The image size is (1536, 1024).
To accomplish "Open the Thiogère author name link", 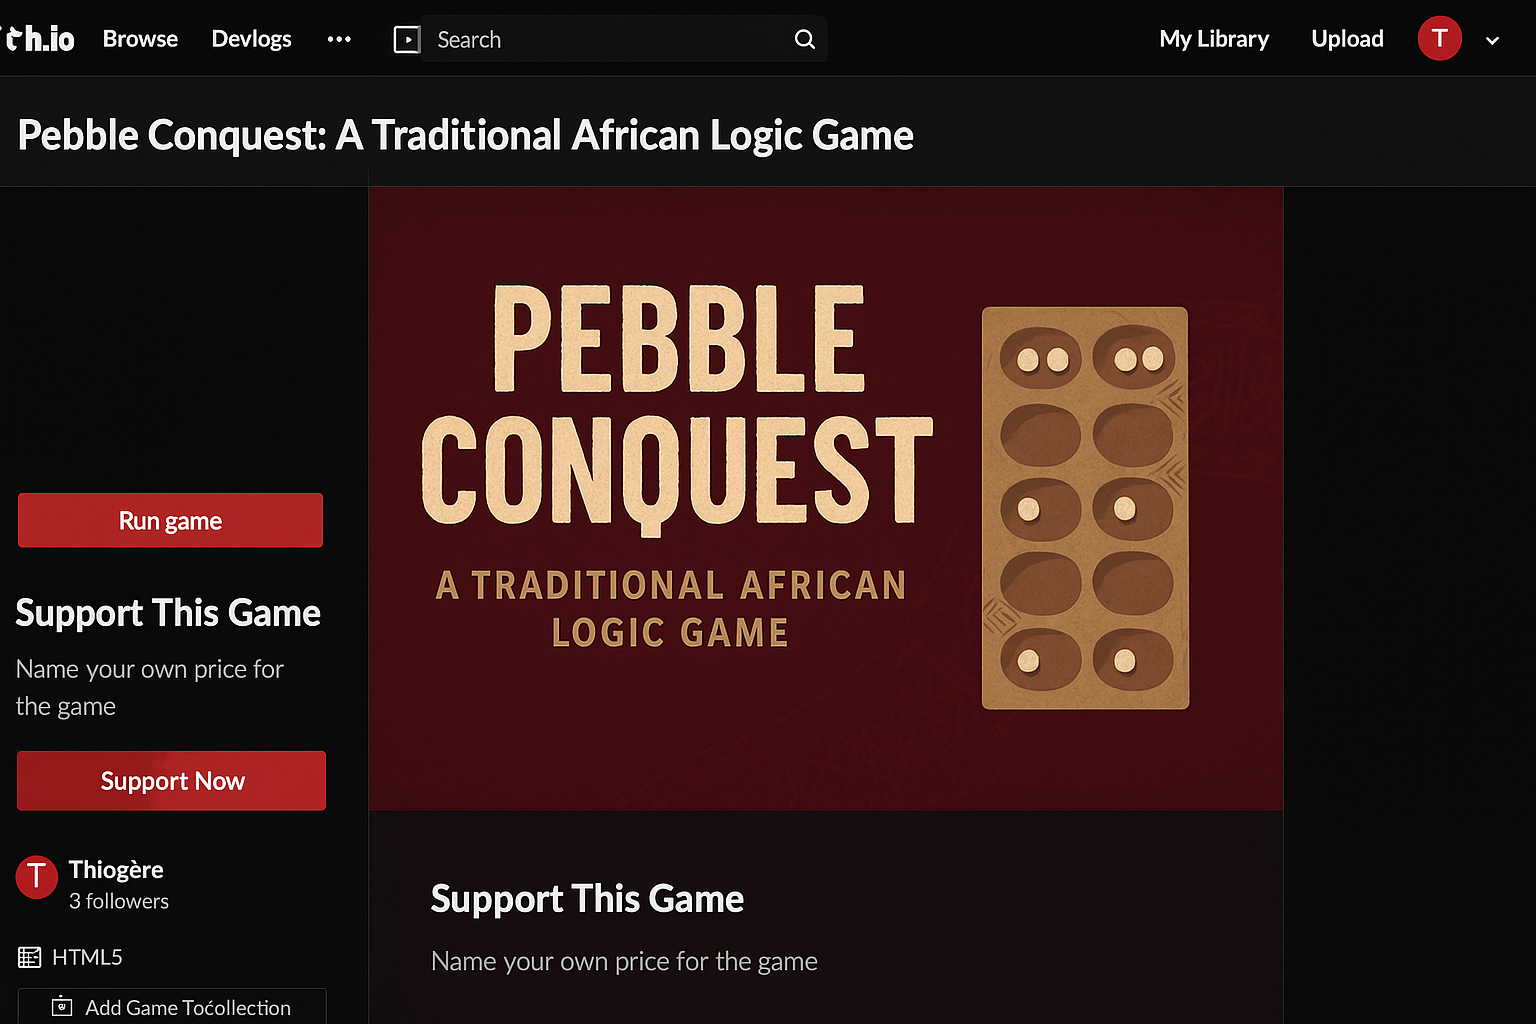I will (x=116, y=870).
